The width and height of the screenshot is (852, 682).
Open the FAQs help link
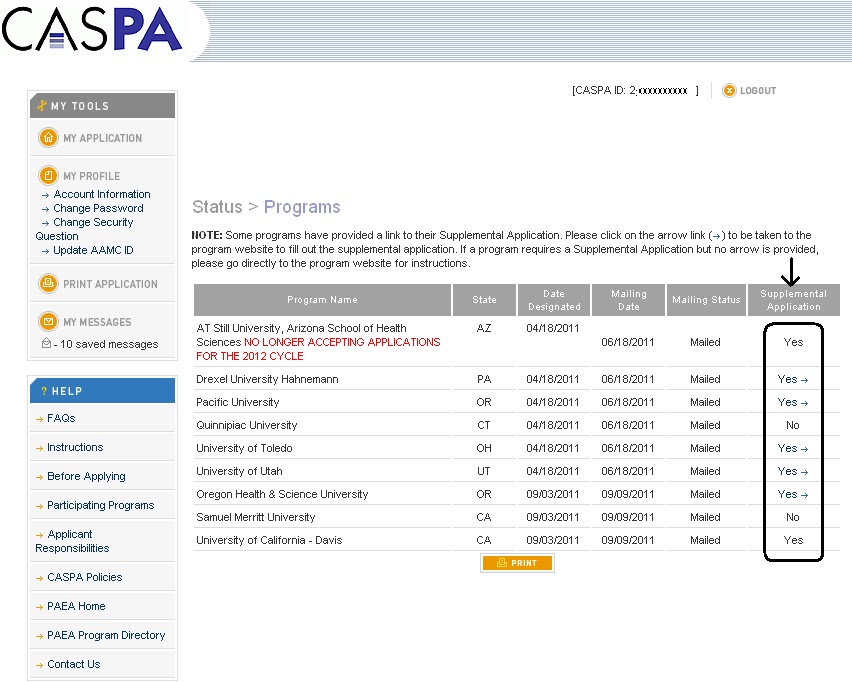tap(61, 418)
